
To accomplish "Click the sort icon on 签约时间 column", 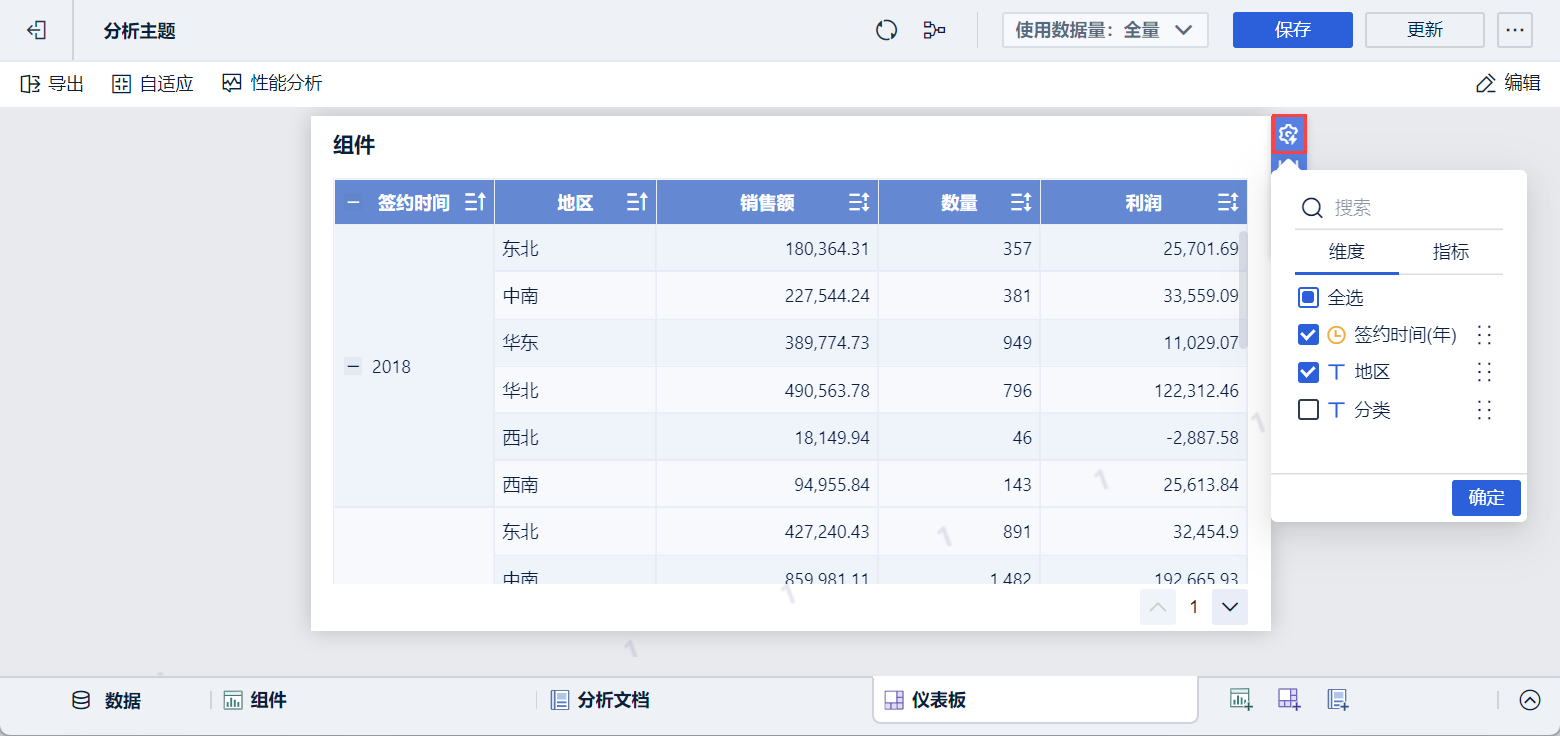I will pyautogui.click(x=475, y=203).
